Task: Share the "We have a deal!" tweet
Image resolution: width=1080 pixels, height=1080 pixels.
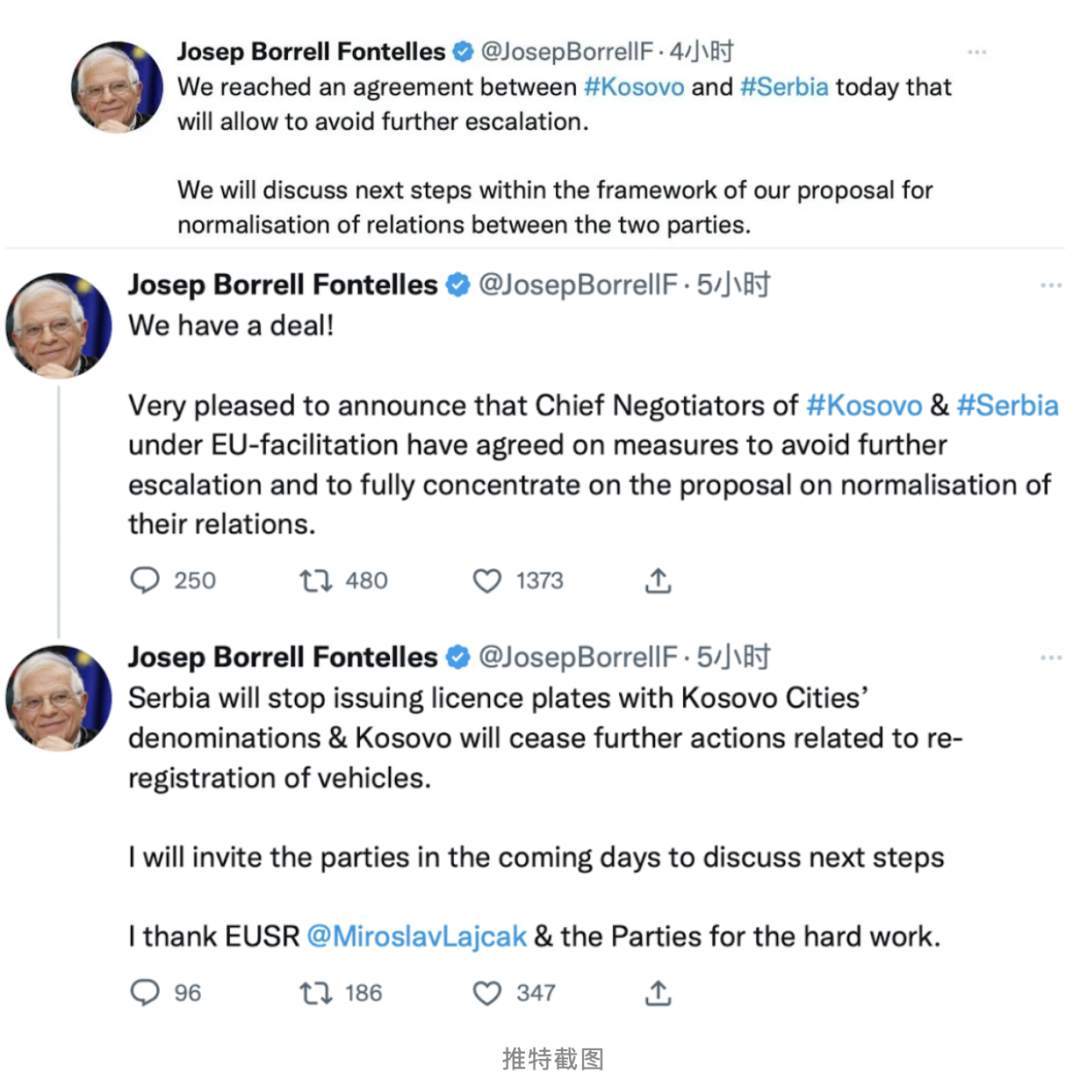Action: point(657,581)
